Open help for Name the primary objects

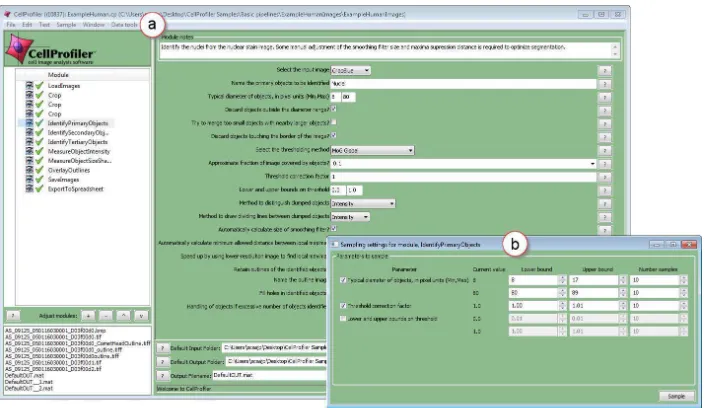(x=605, y=84)
